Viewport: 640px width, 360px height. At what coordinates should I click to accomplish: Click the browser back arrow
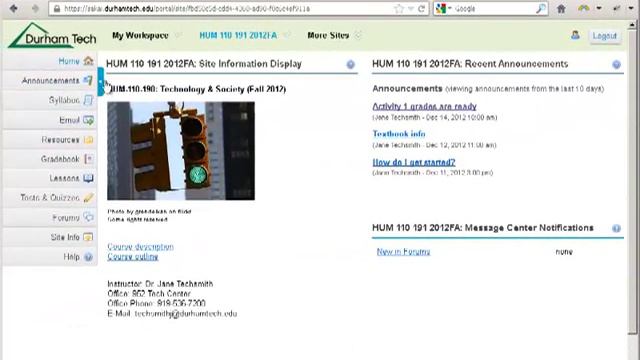tap(13, 8)
